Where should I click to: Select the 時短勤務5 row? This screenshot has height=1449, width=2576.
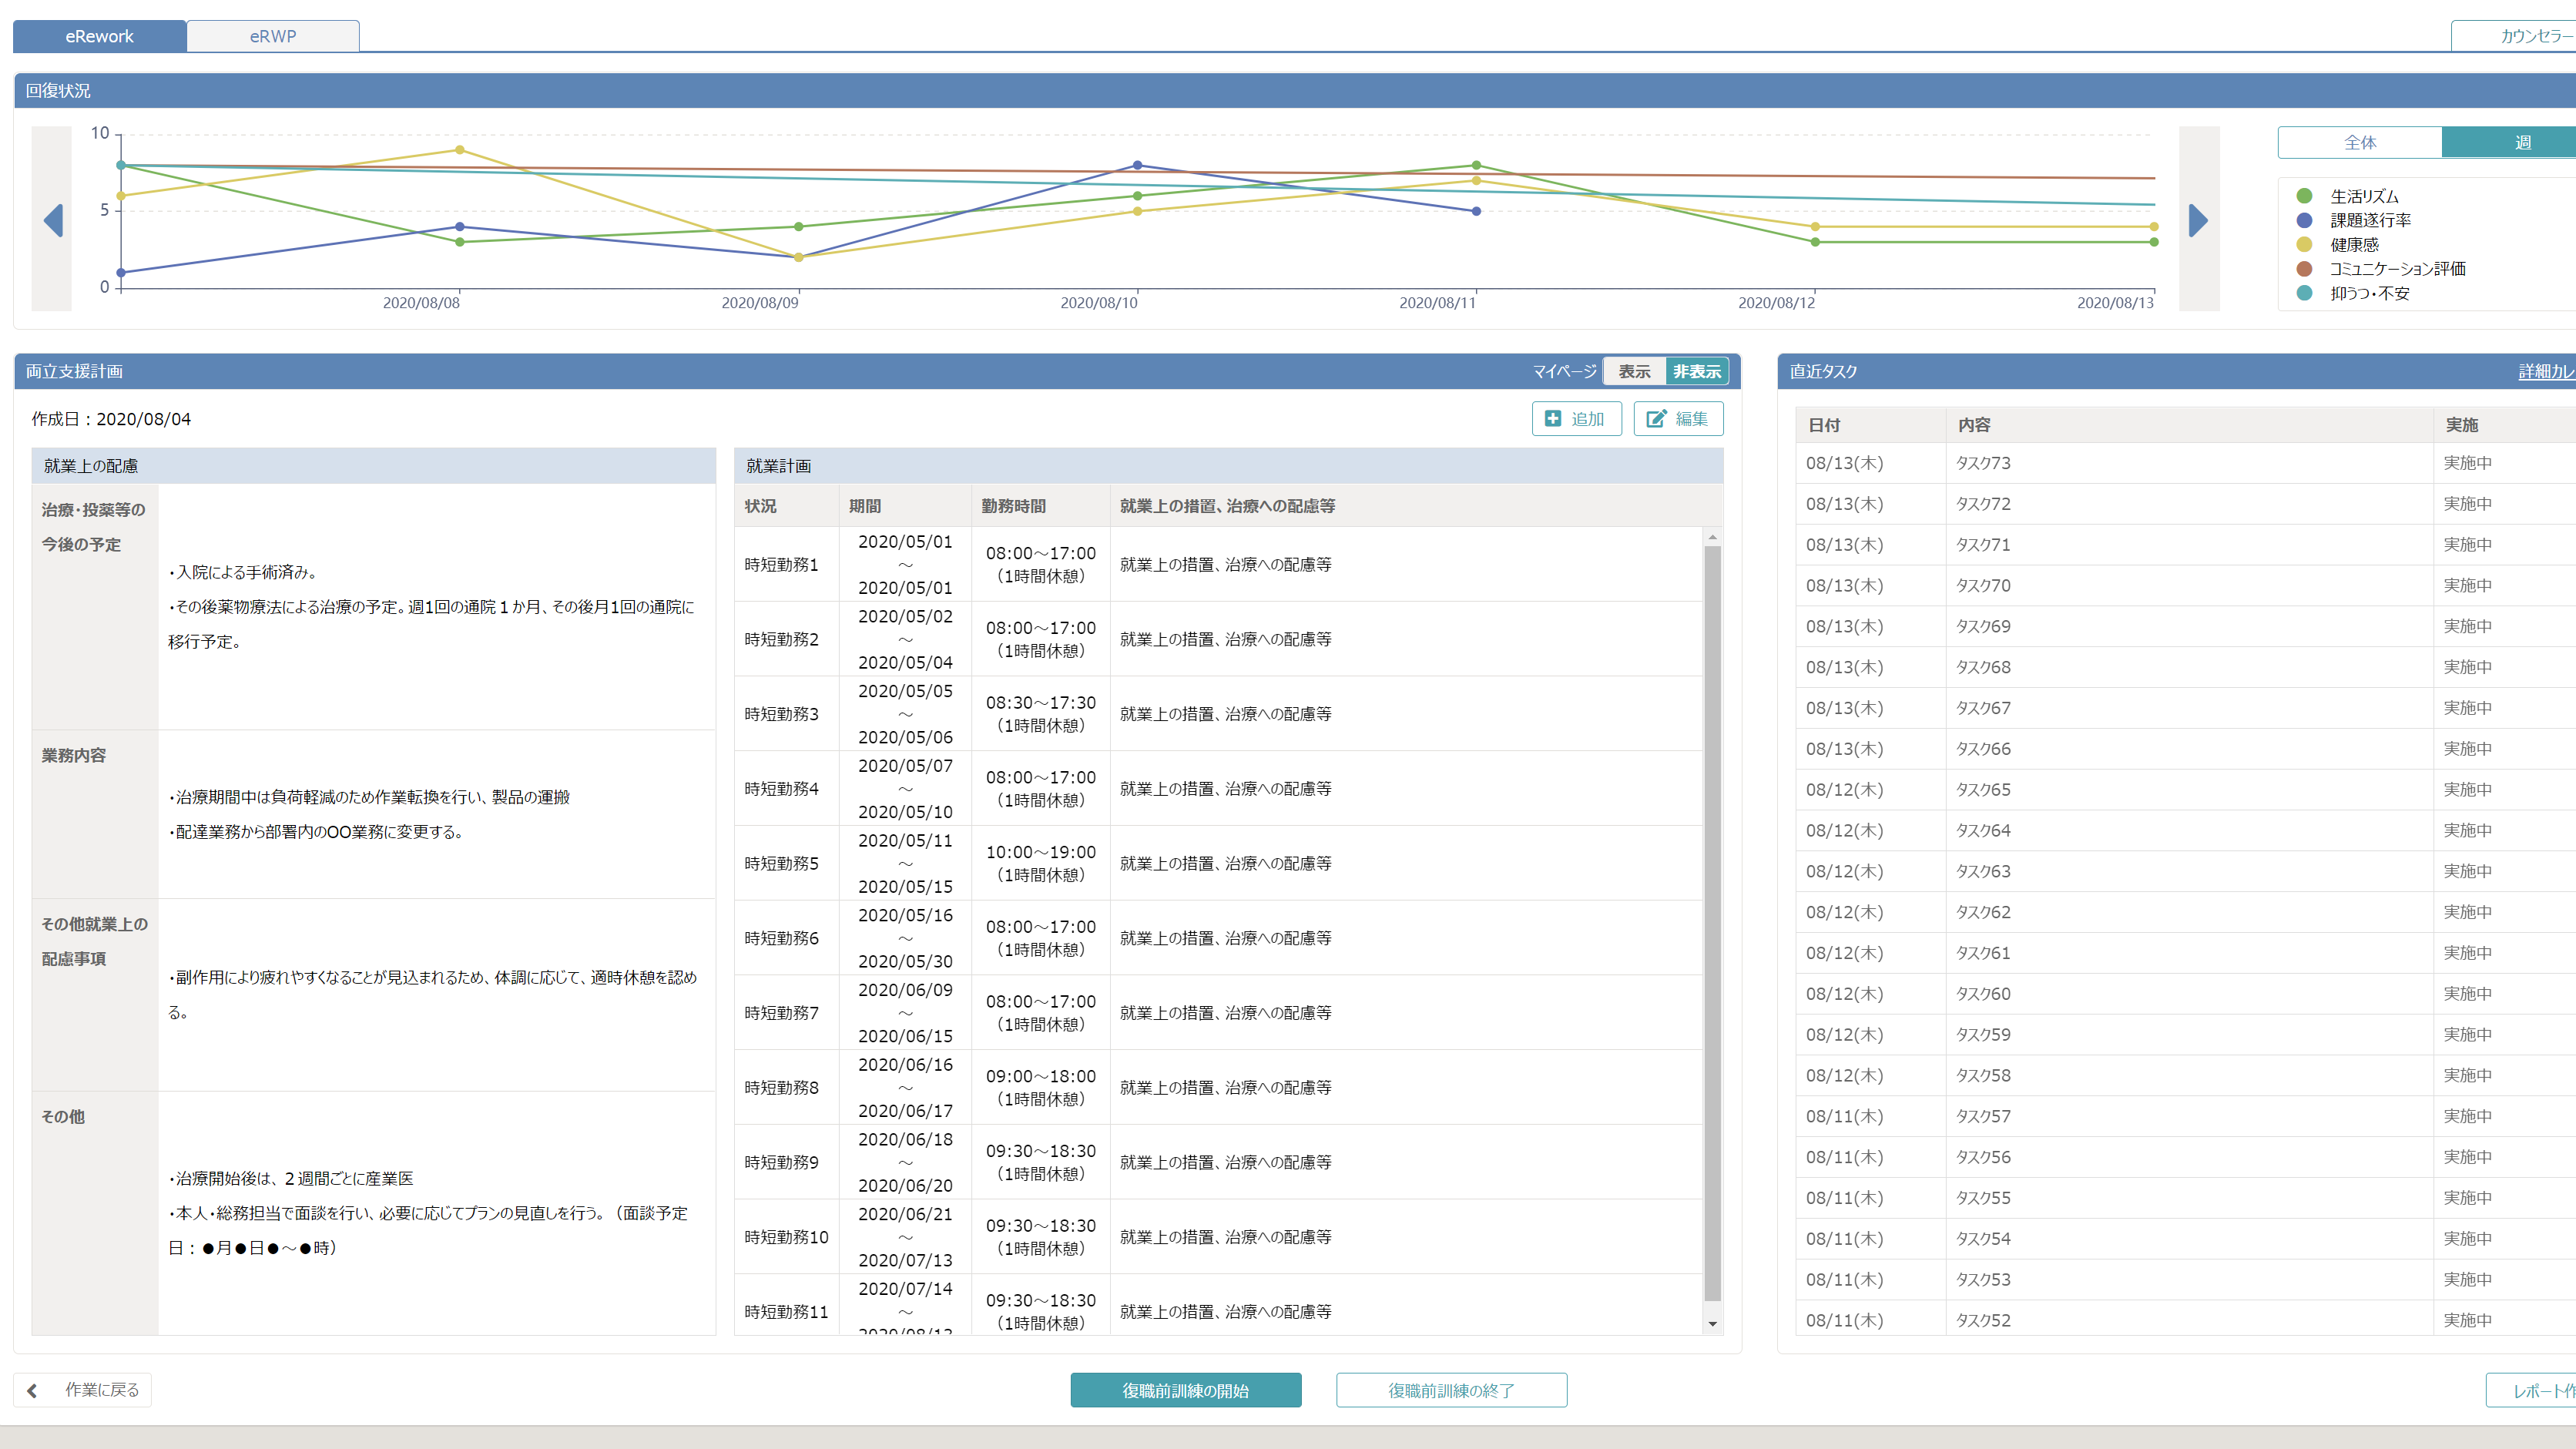click(x=1218, y=863)
